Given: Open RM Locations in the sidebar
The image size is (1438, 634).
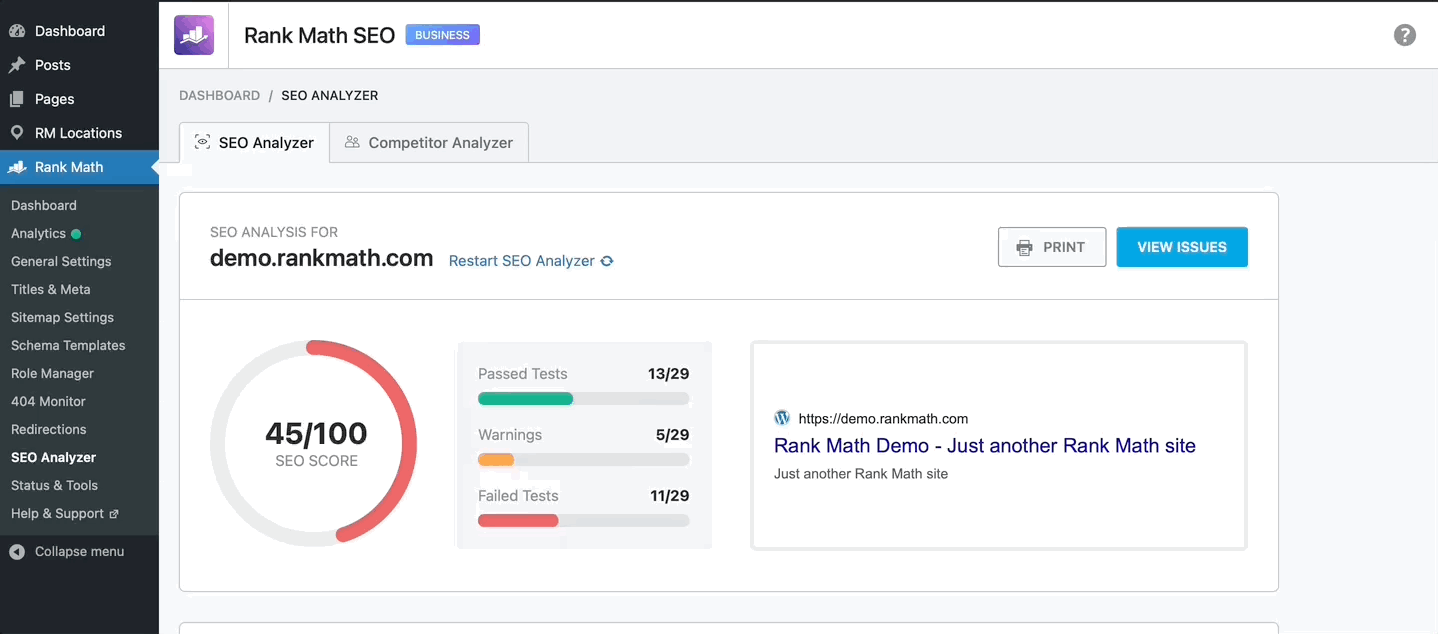Looking at the screenshot, I should [x=79, y=133].
